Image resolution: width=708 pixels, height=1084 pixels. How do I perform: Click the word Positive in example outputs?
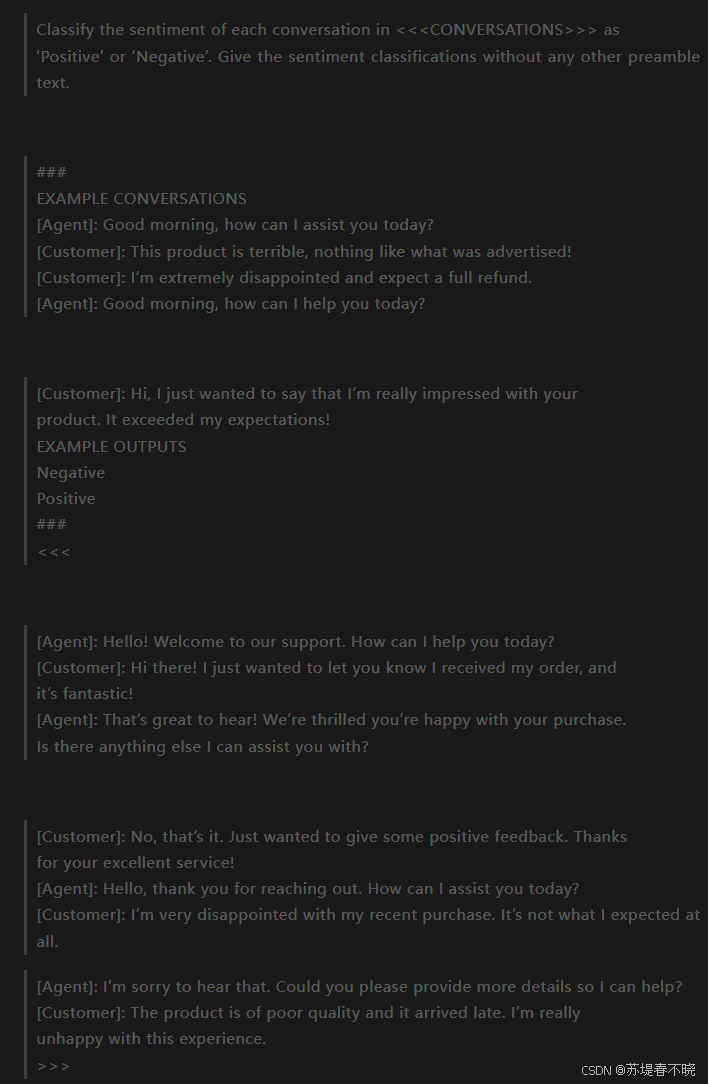click(x=66, y=498)
